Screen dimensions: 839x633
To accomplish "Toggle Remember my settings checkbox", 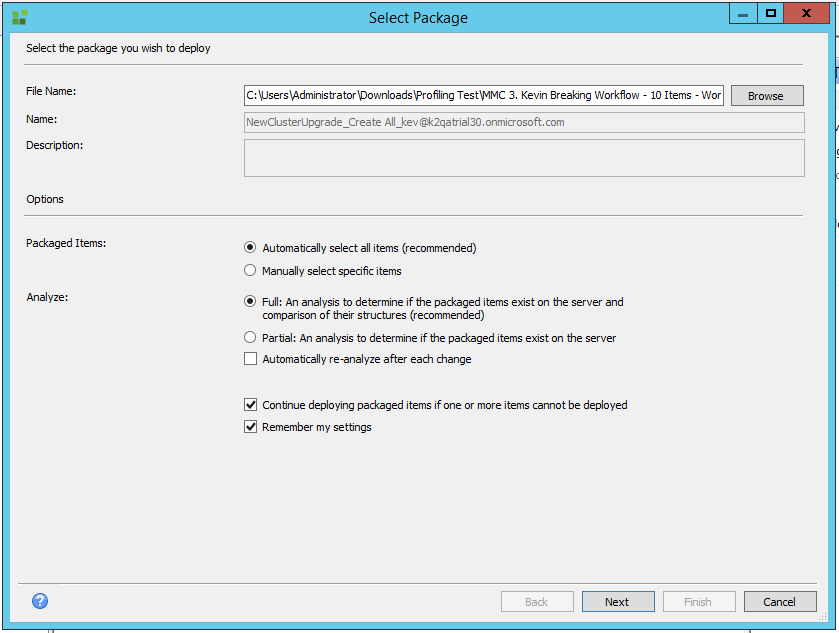I will (x=250, y=427).
